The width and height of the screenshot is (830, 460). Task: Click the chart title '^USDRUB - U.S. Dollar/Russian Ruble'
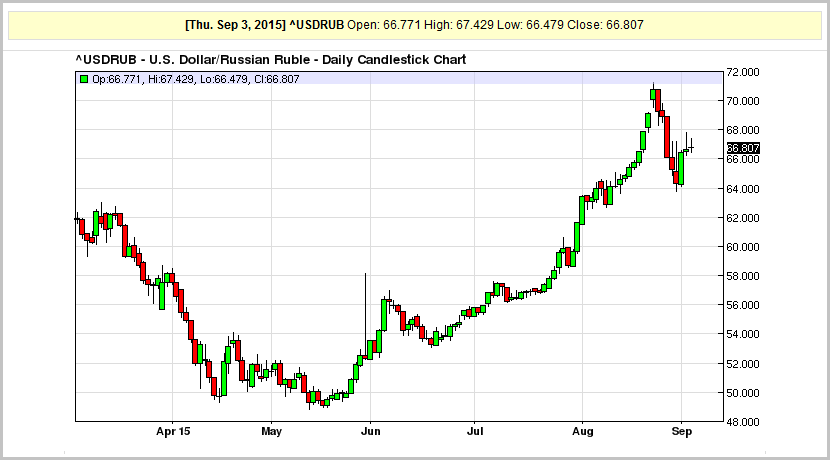pyautogui.click(x=192, y=60)
